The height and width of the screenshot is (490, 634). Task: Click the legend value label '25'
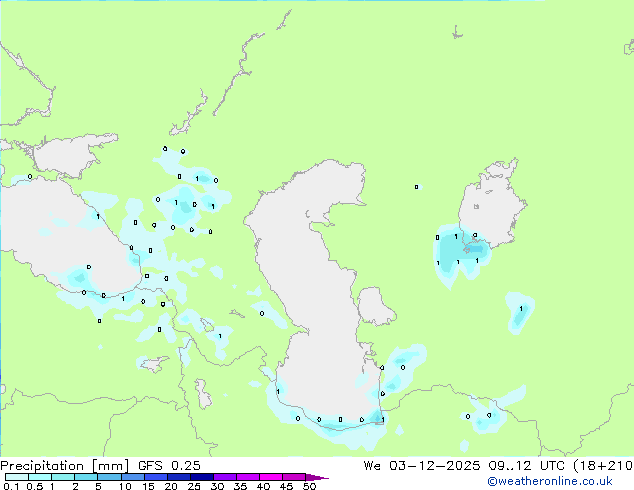[x=194, y=486]
